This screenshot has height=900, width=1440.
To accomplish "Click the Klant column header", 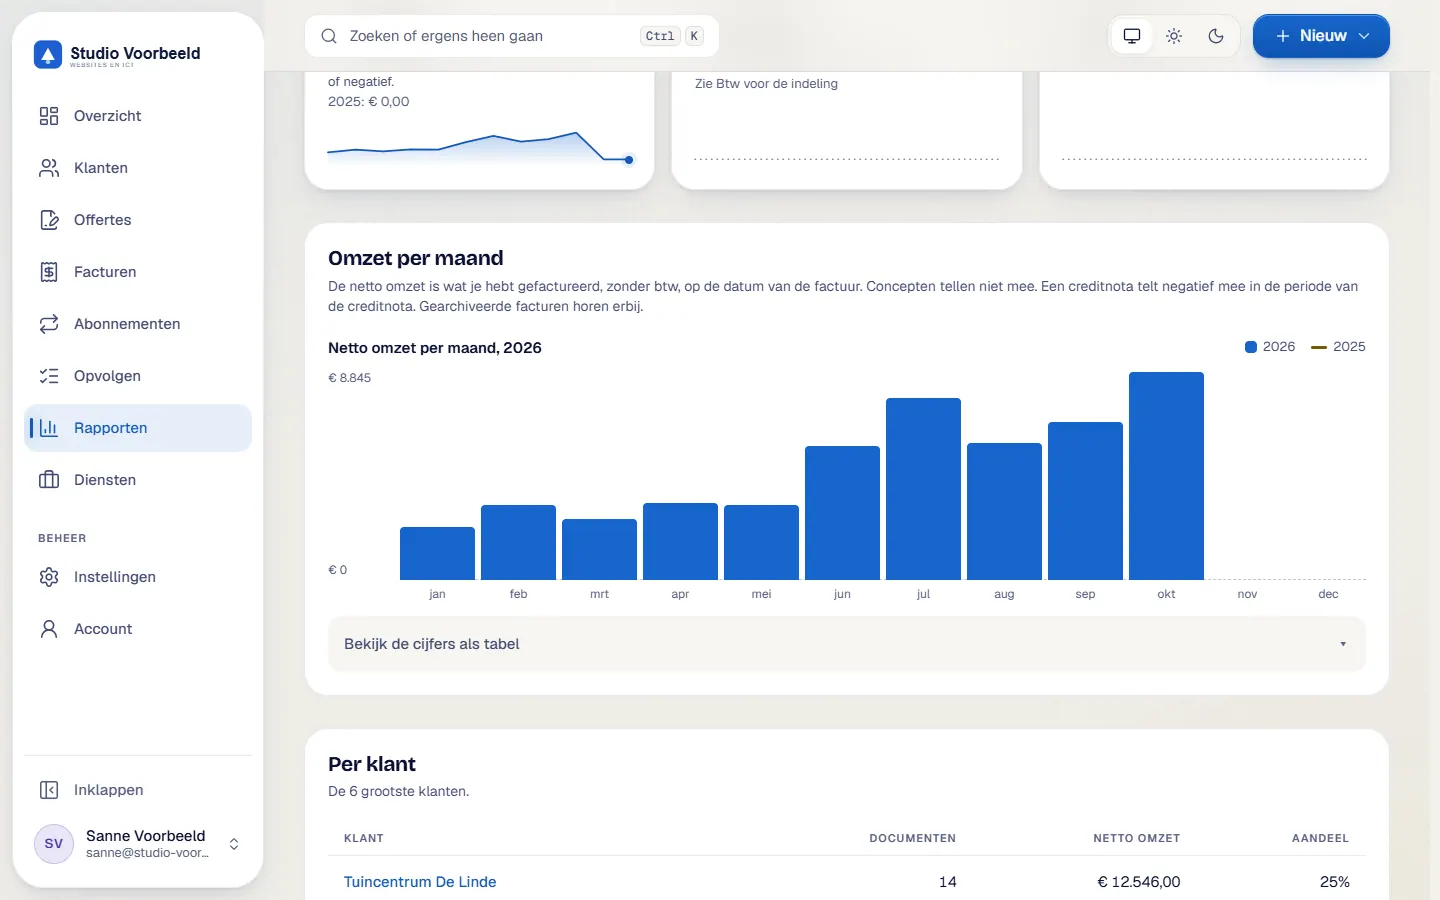I will 364,838.
